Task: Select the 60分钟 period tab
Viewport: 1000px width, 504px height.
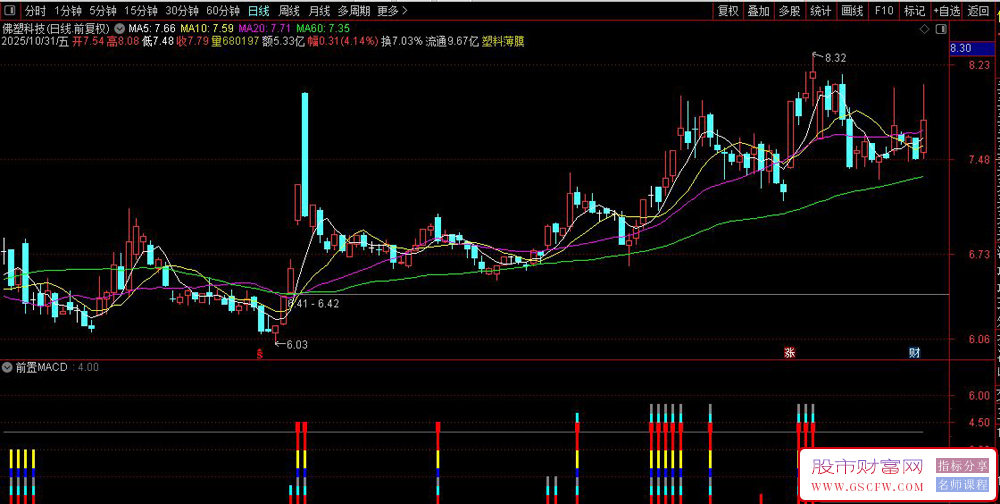Action: [x=223, y=11]
